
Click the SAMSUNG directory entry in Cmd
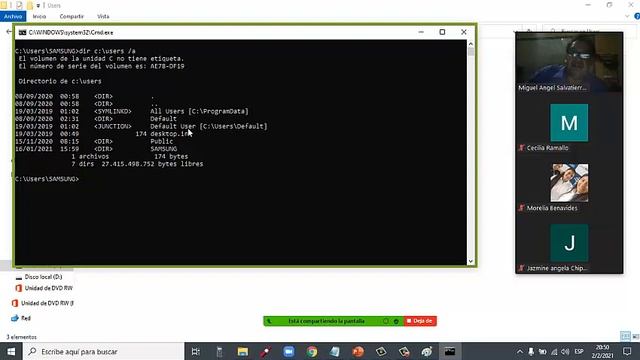point(163,149)
